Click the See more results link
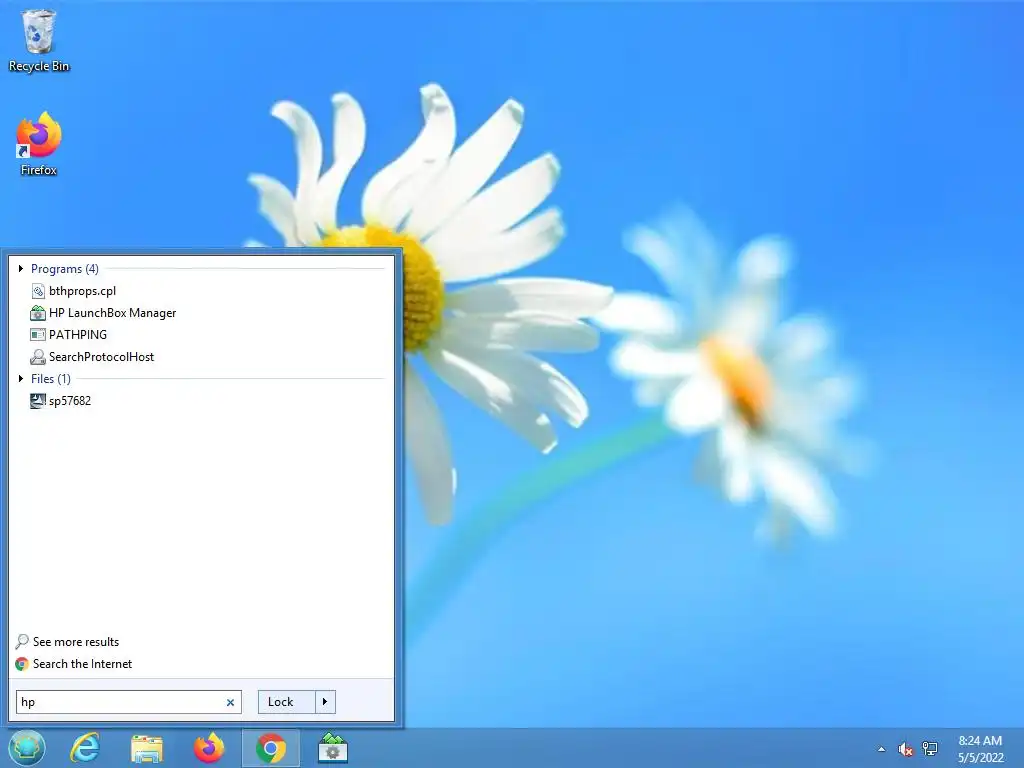Screen dimensions: 1024x768 pos(76,641)
